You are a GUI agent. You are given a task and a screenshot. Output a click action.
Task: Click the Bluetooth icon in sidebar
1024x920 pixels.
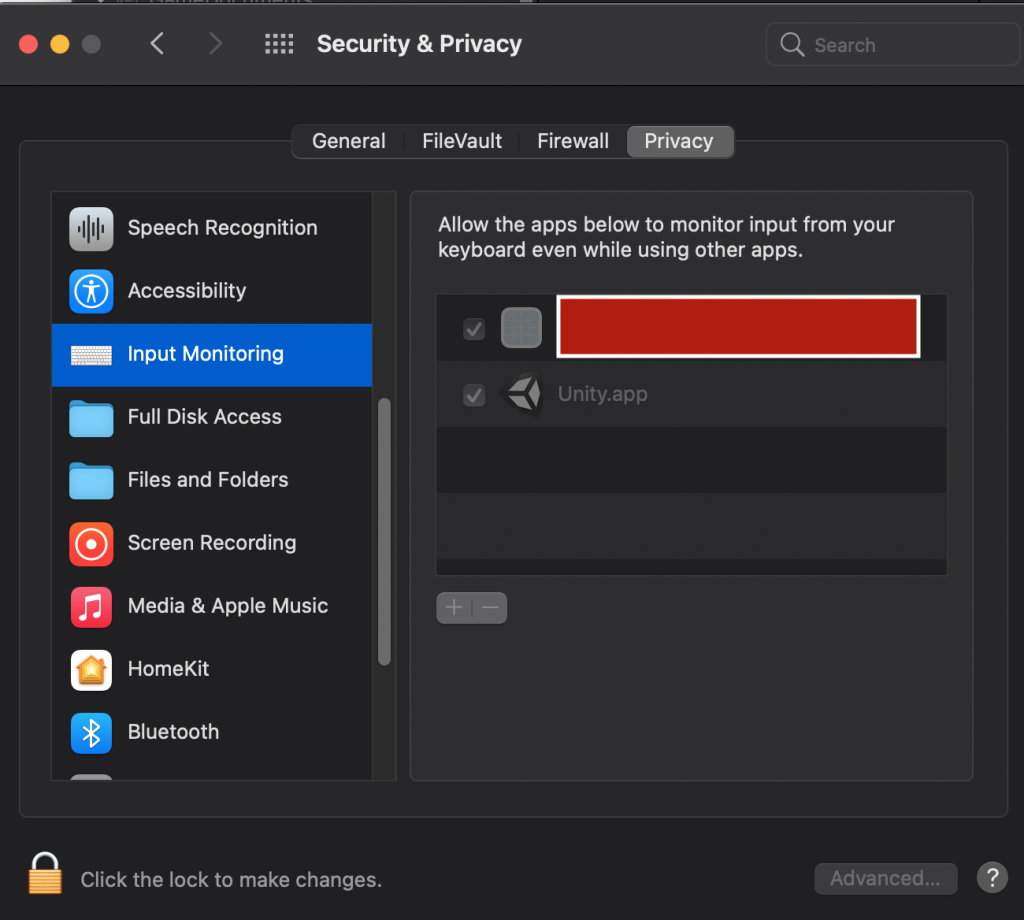[91, 732]
